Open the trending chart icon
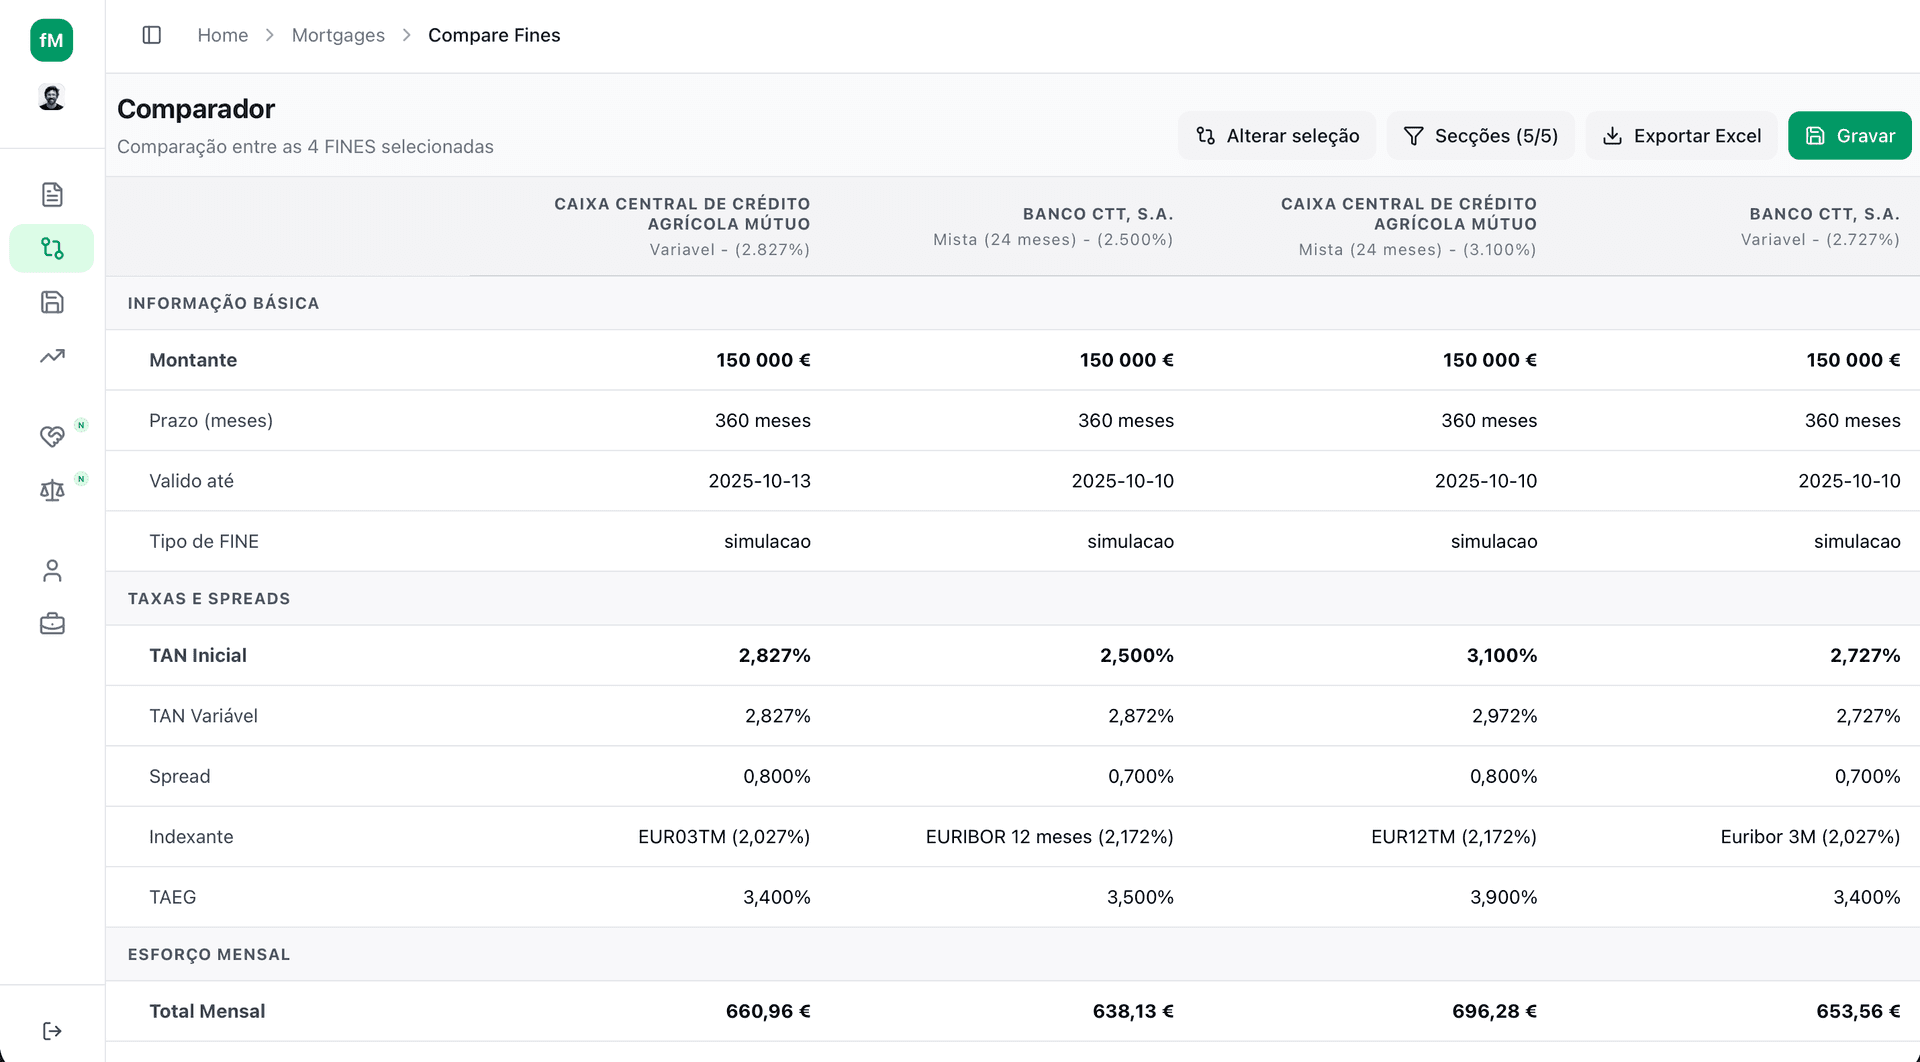Viewport: 1920px width, 1062px height. (52, 356)
